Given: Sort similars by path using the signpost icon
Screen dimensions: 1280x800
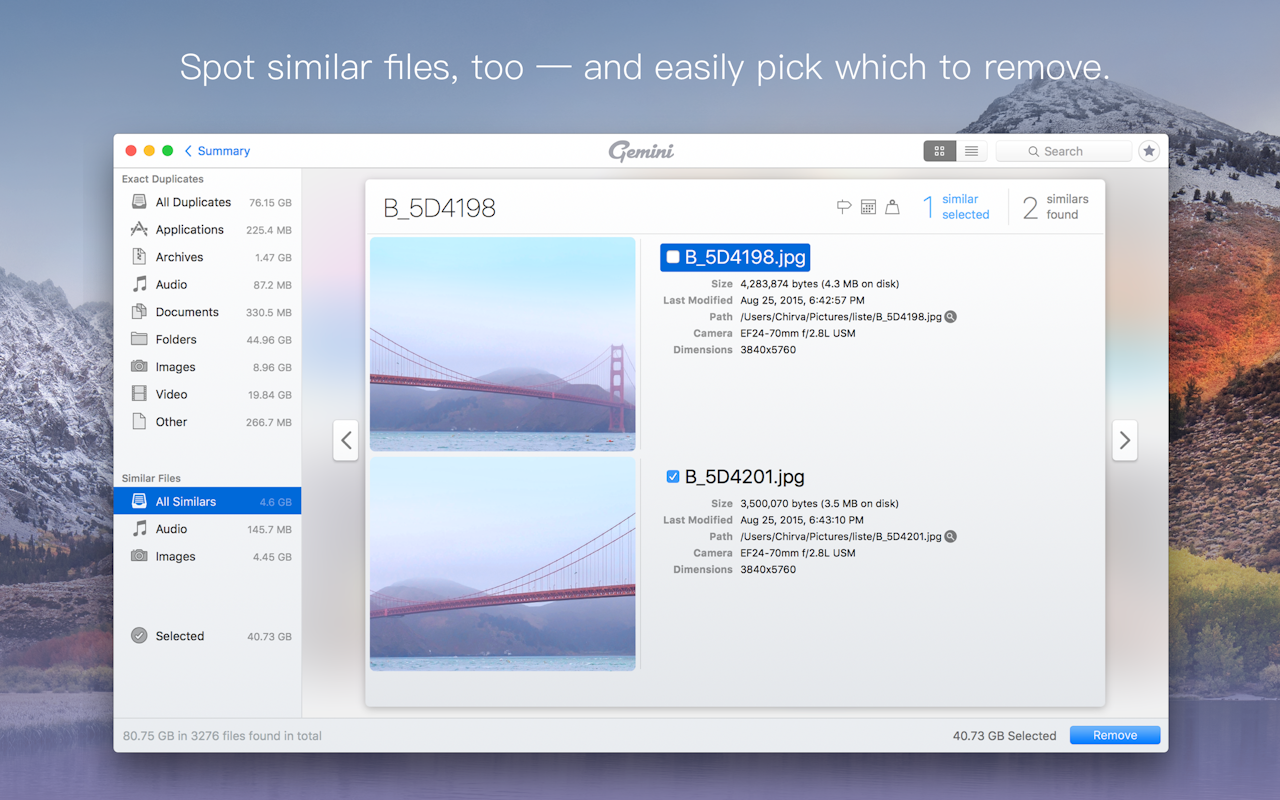Looking at the screenshot, I should click(843, 206).
